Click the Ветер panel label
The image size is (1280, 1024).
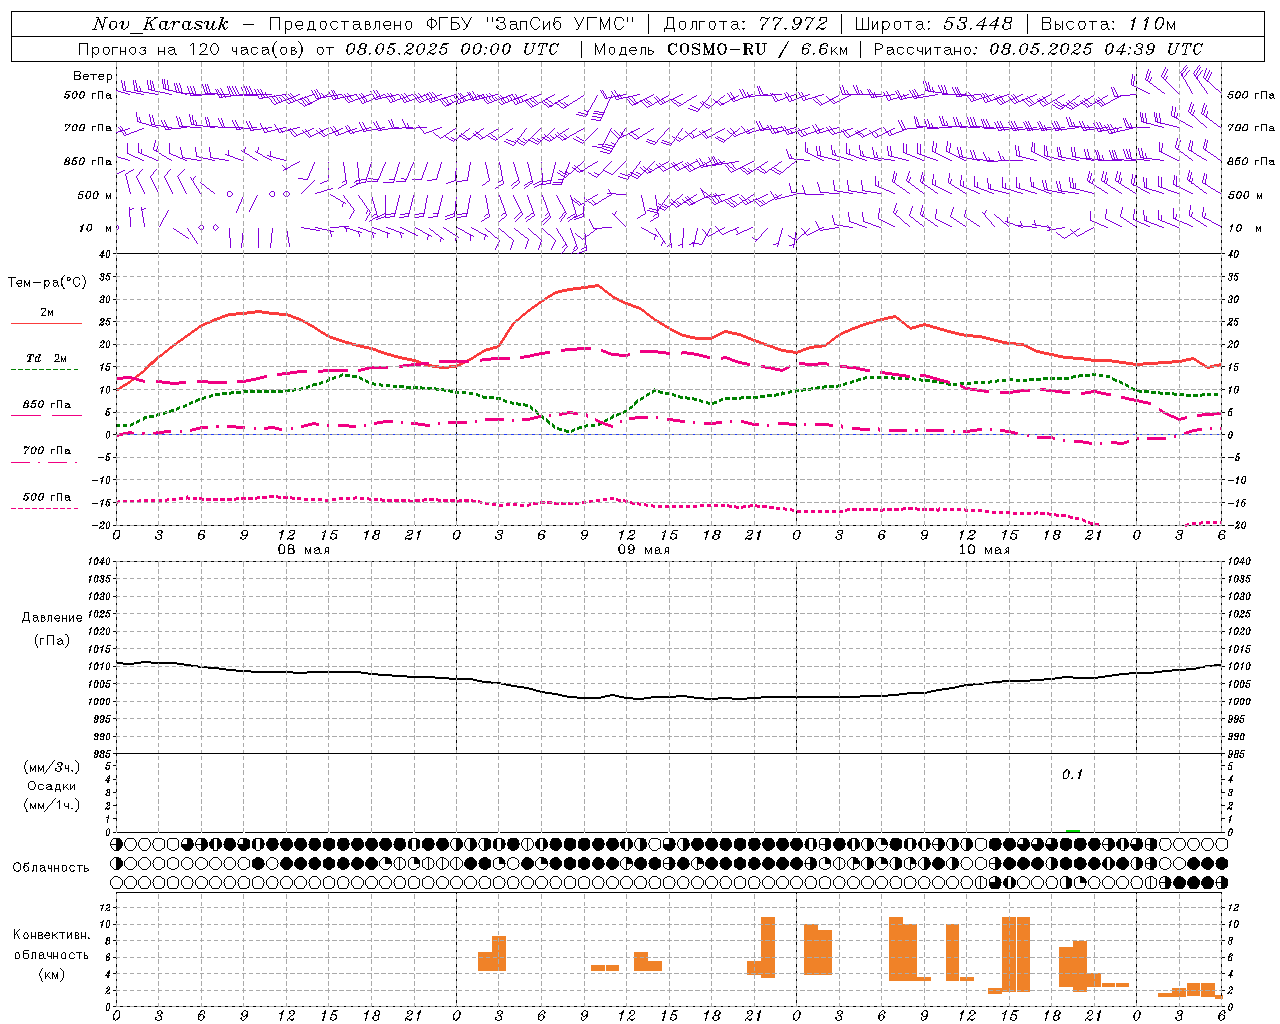click(x=92, y=76)
